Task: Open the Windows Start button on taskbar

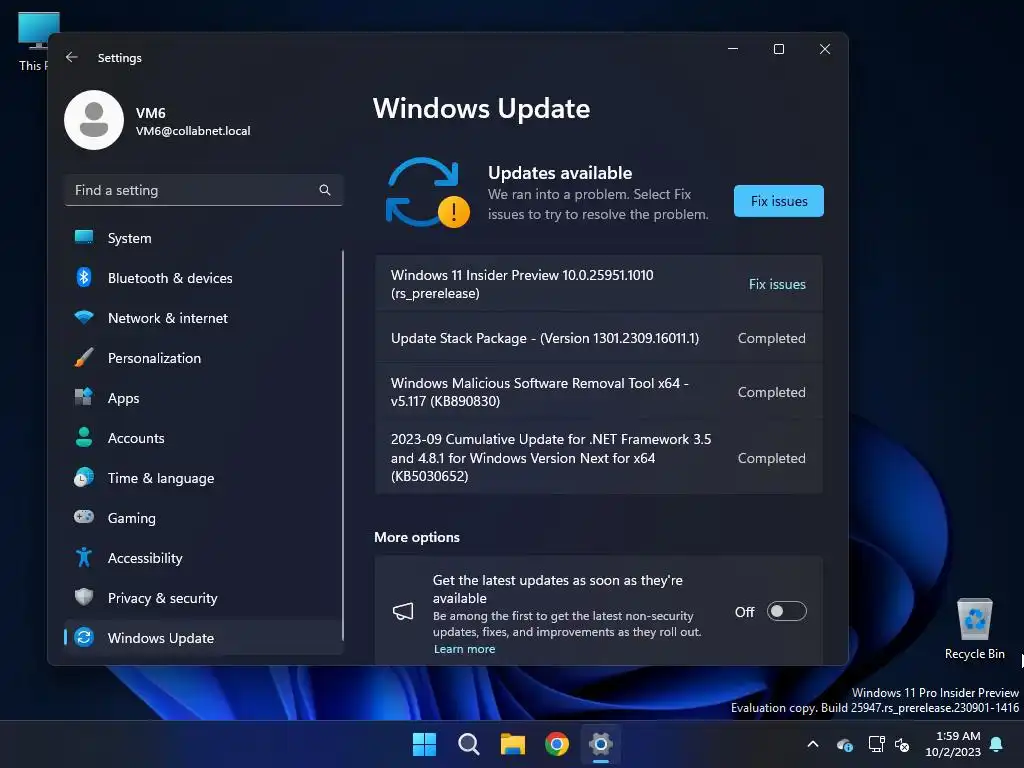Action: (424, 744)
